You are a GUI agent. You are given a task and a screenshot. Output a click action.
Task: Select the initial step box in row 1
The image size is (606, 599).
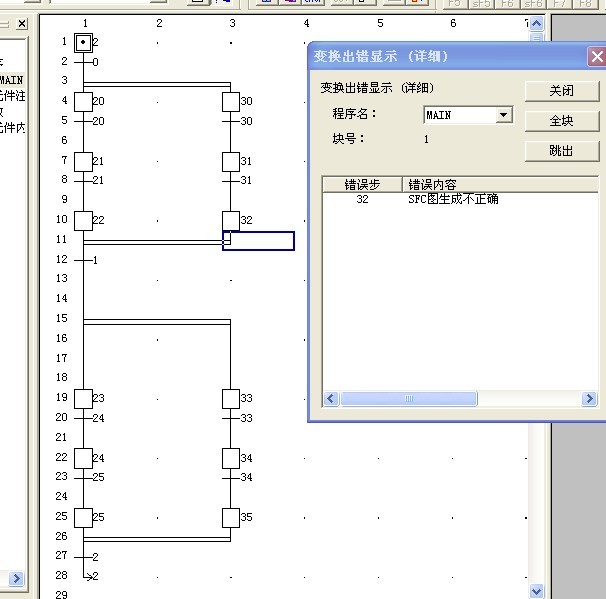84,42
